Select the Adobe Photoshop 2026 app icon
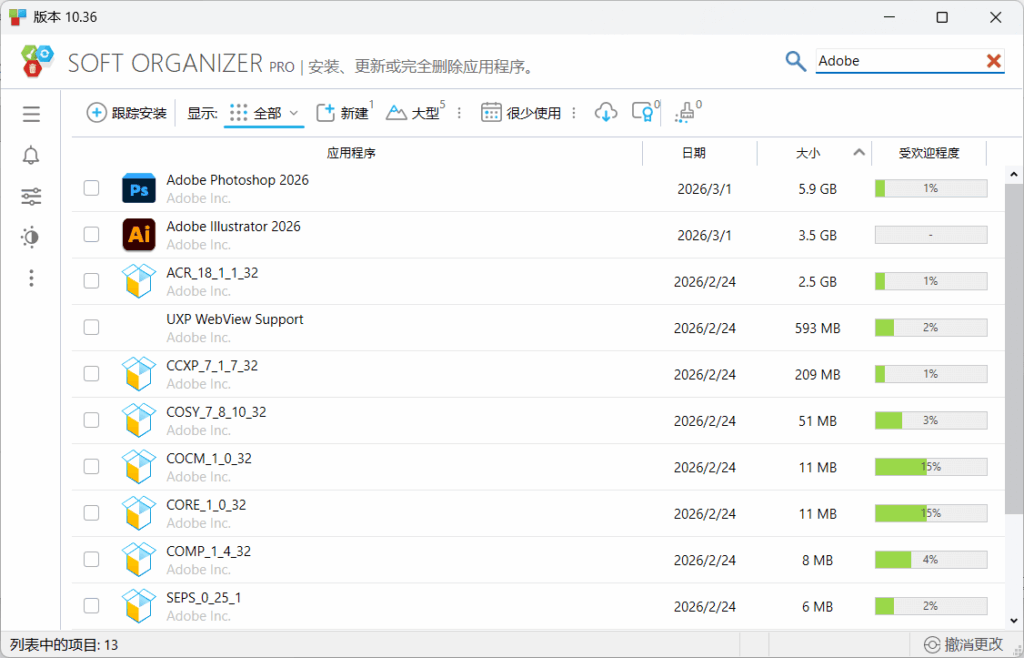 pos(138,187)
